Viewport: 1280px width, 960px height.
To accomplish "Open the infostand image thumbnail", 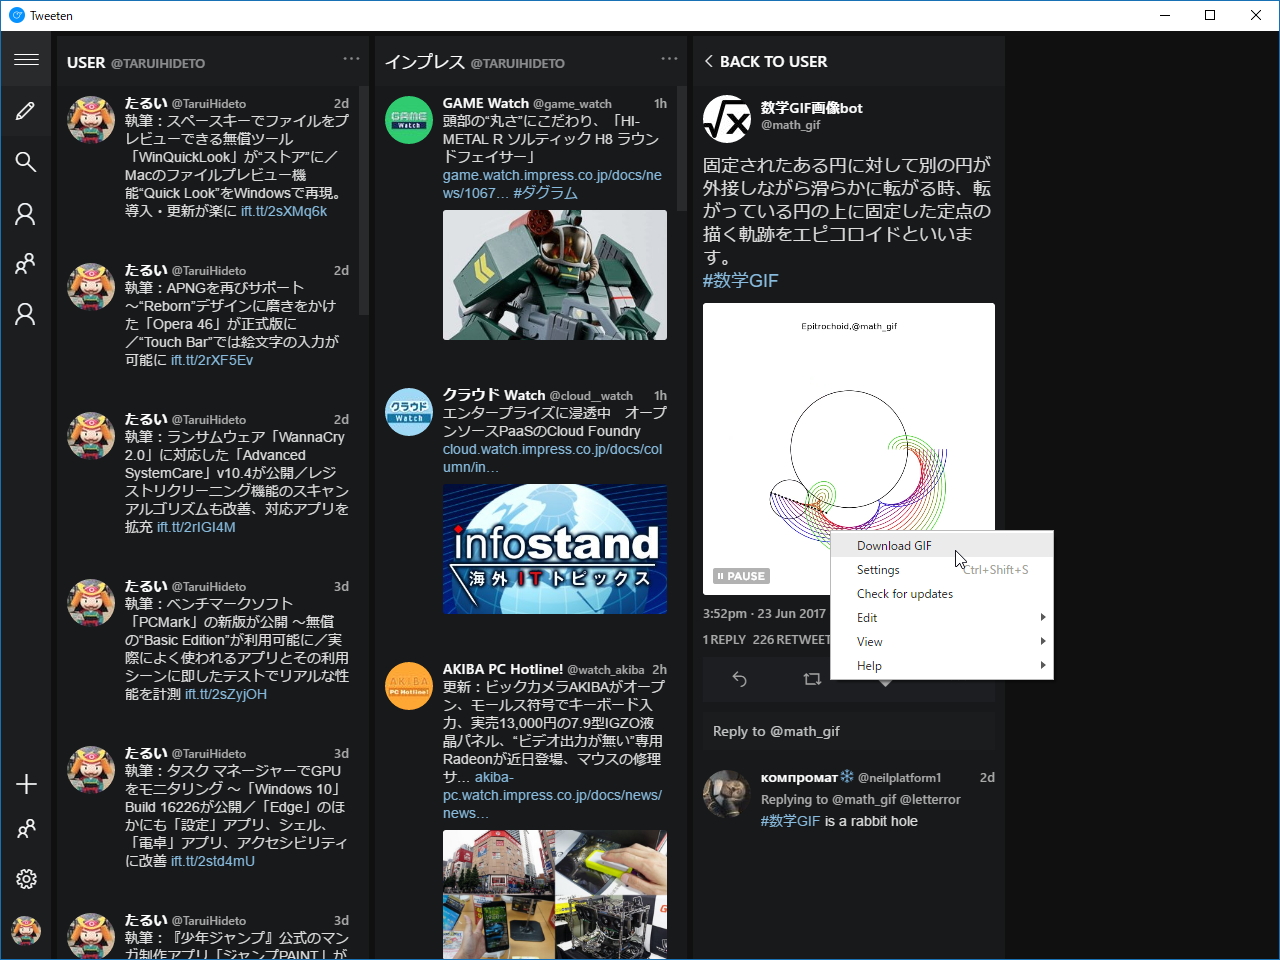I will [554, 548].
